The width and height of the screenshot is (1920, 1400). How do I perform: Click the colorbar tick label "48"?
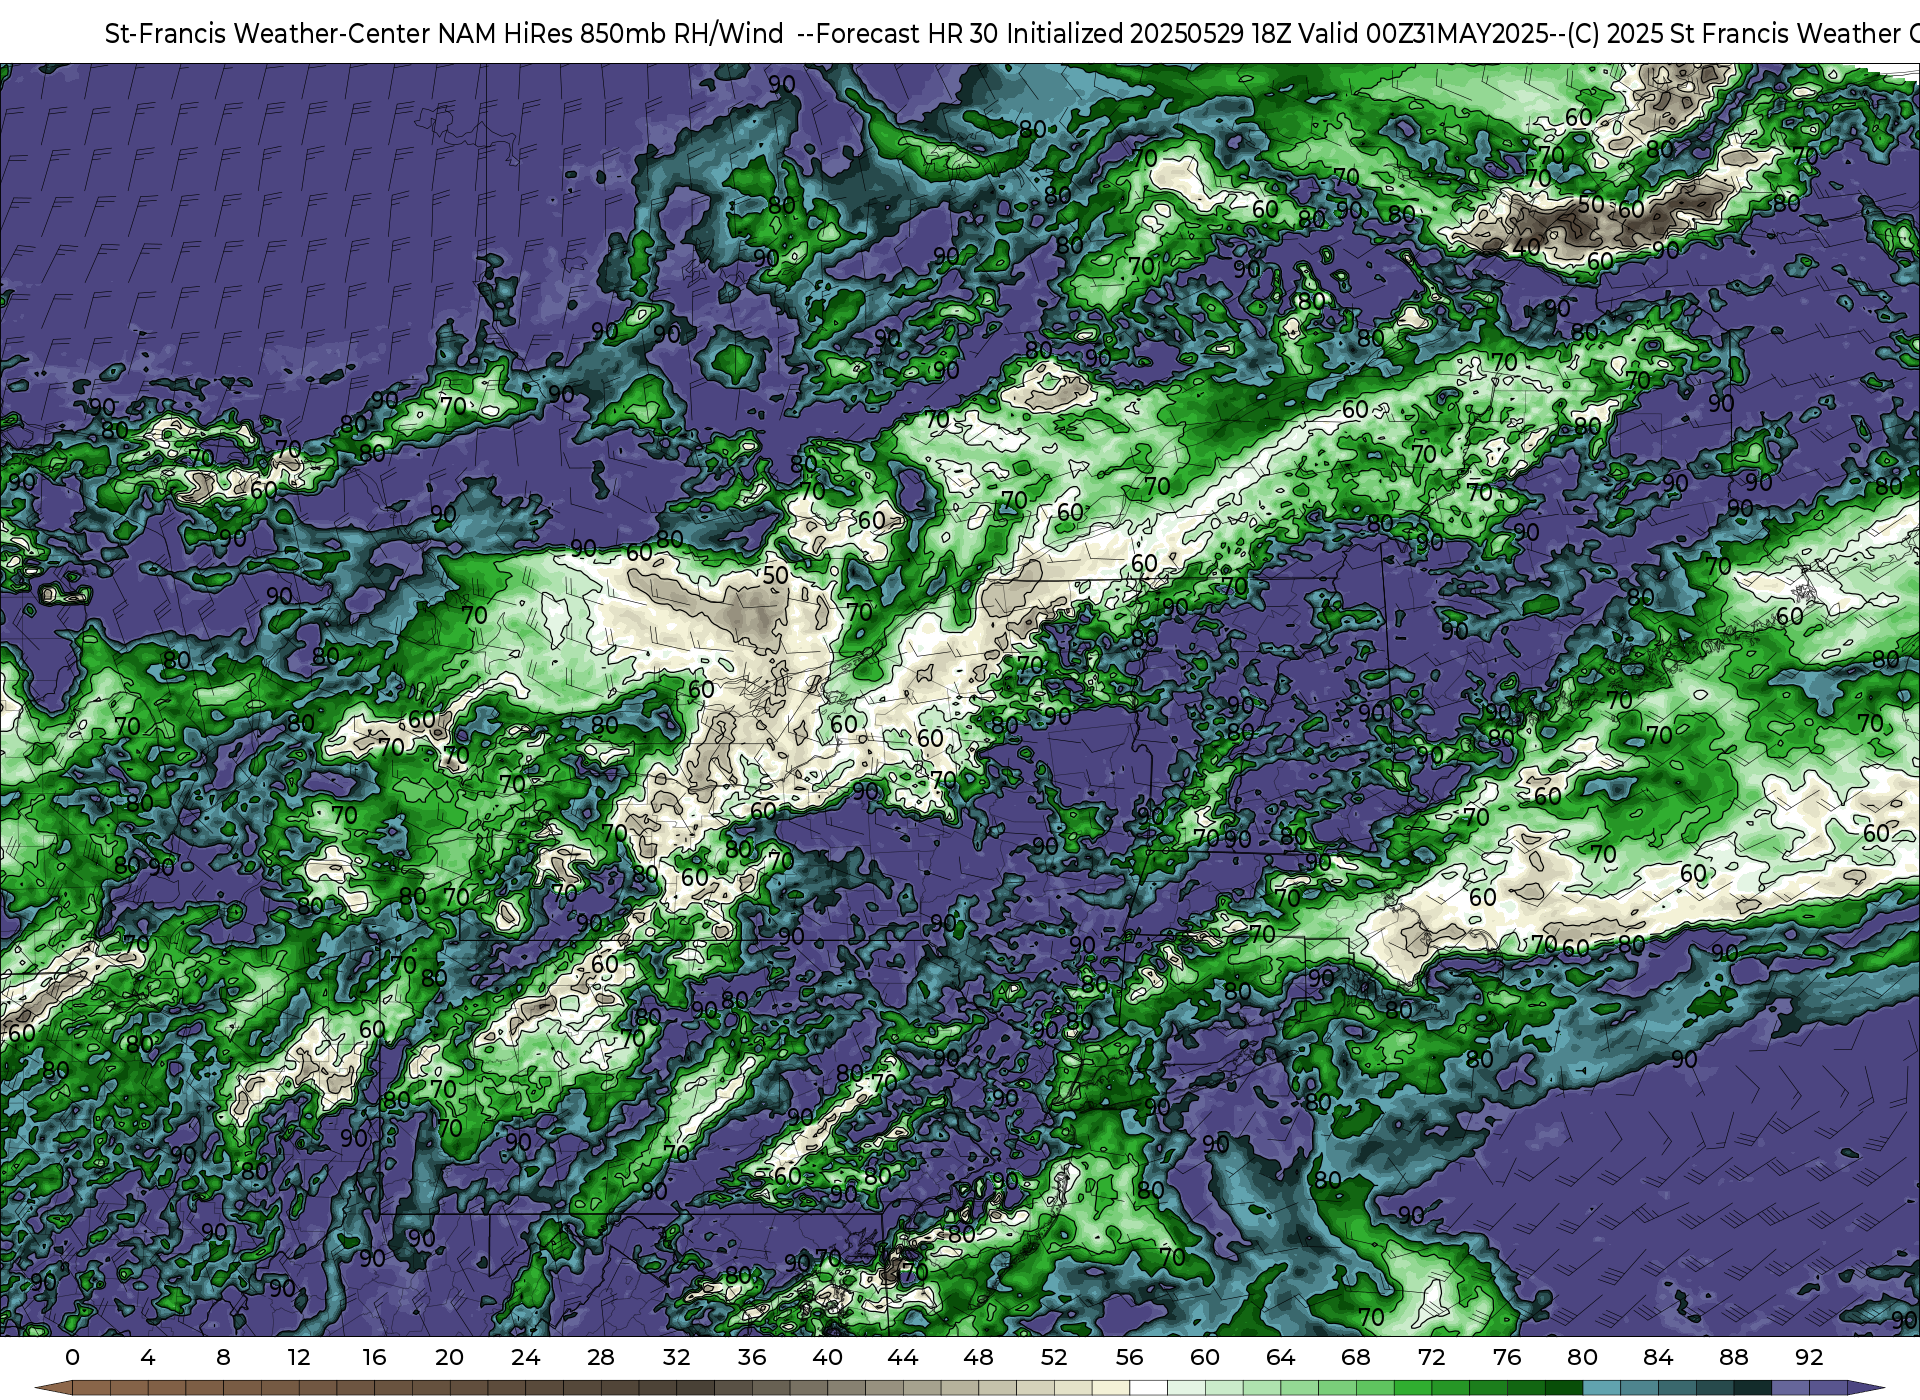(978, 1357)
